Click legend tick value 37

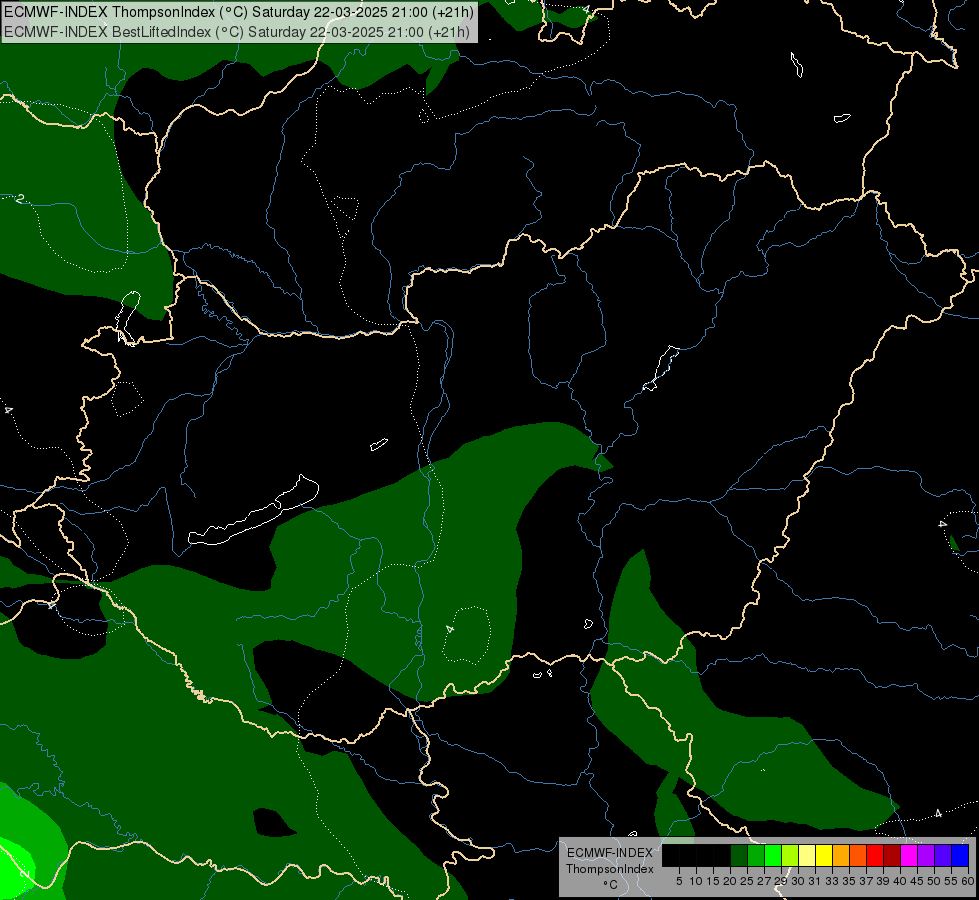coord(866,881)
